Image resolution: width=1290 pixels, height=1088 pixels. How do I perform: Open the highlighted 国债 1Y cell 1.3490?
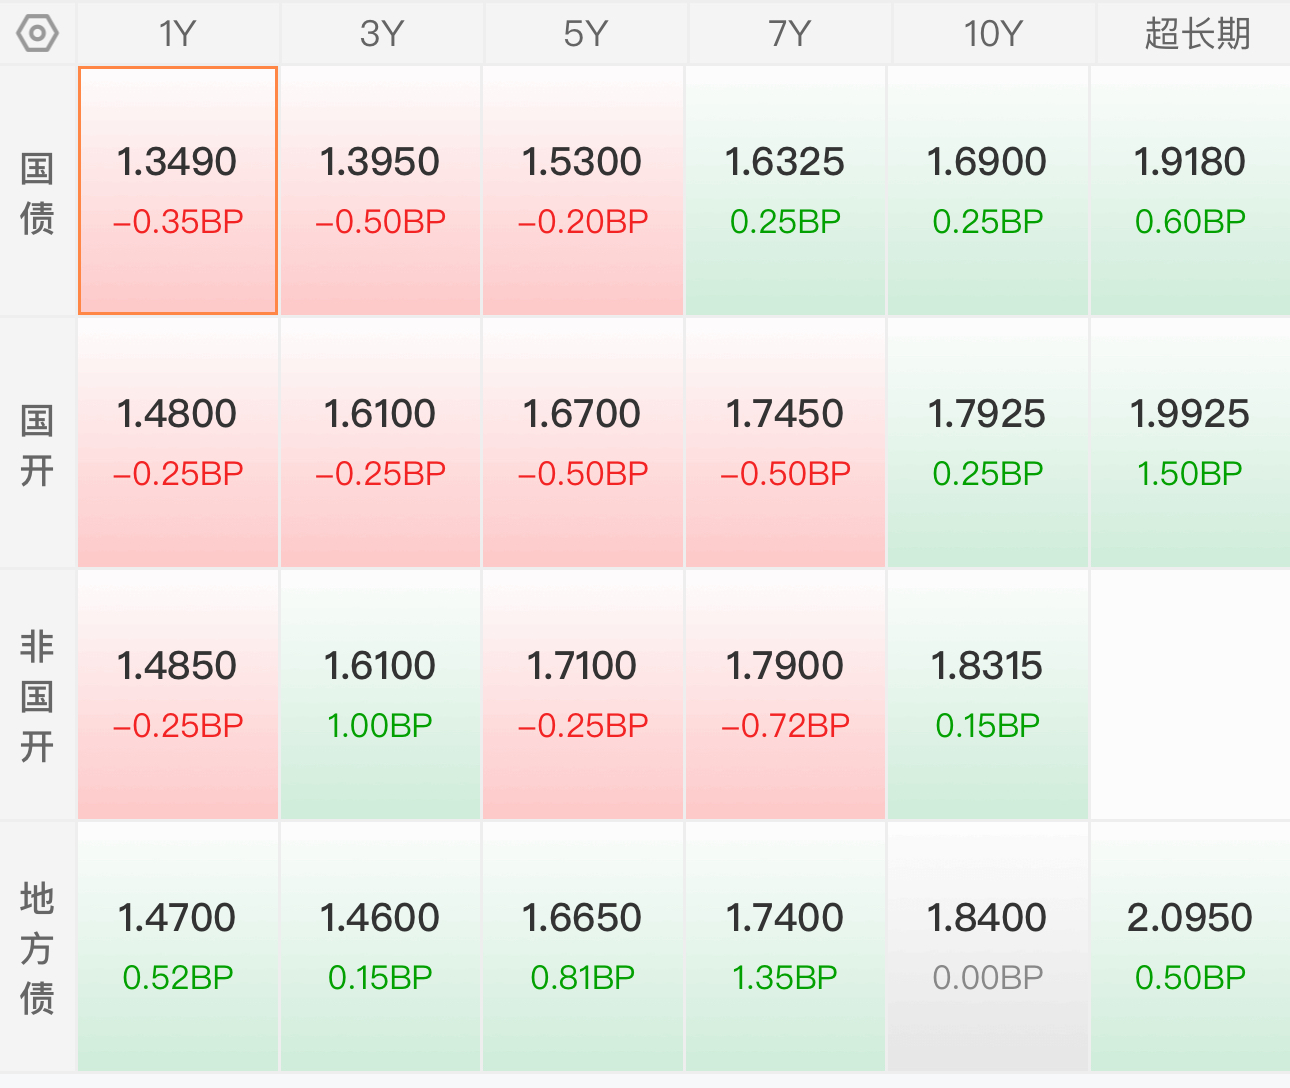click(x=178, y=191)
